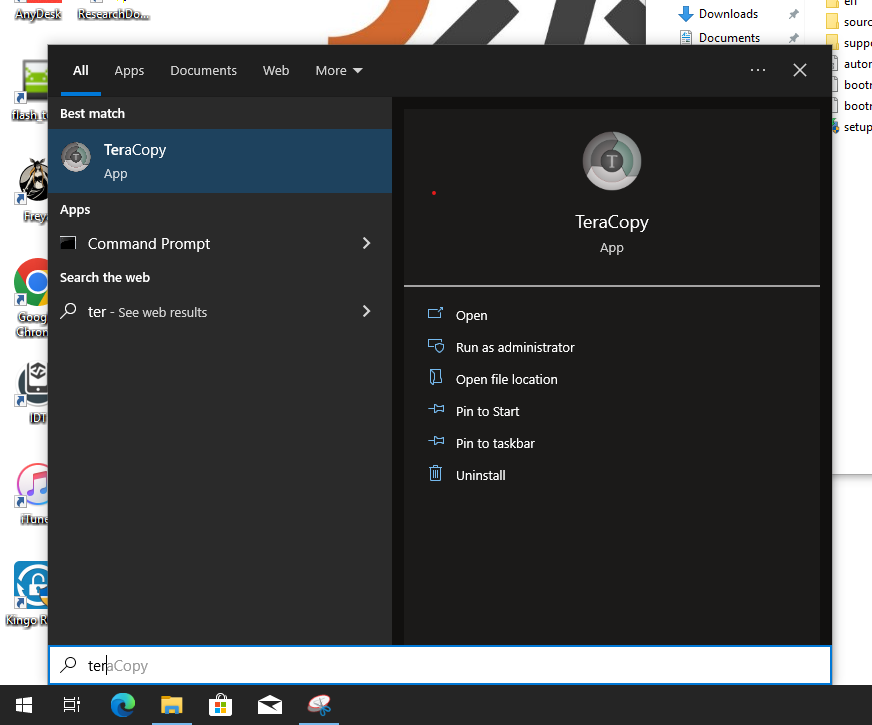
Task: Unpin Documents using its pin icon
Action: [794, 38]
